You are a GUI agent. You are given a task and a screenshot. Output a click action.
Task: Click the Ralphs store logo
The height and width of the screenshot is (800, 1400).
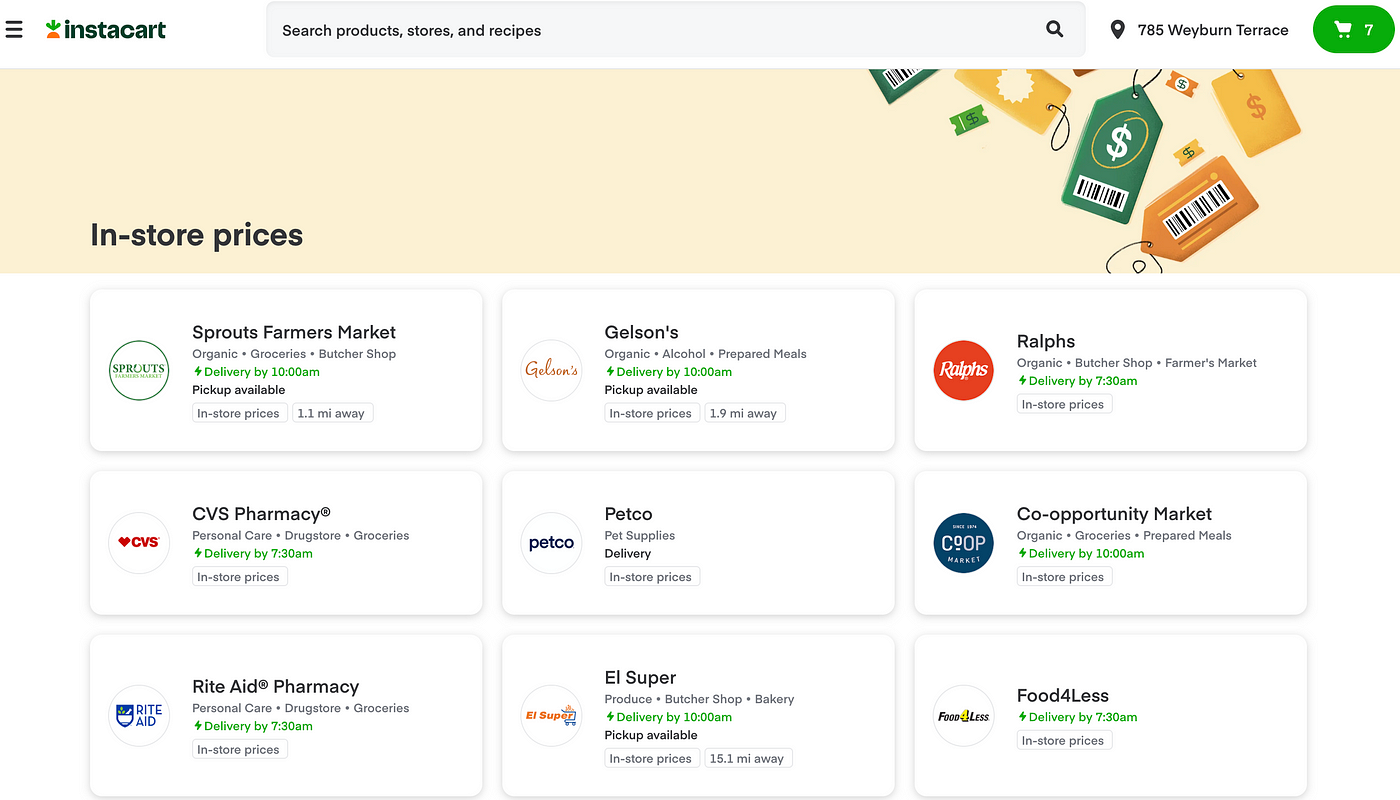[x=963, y=370]
